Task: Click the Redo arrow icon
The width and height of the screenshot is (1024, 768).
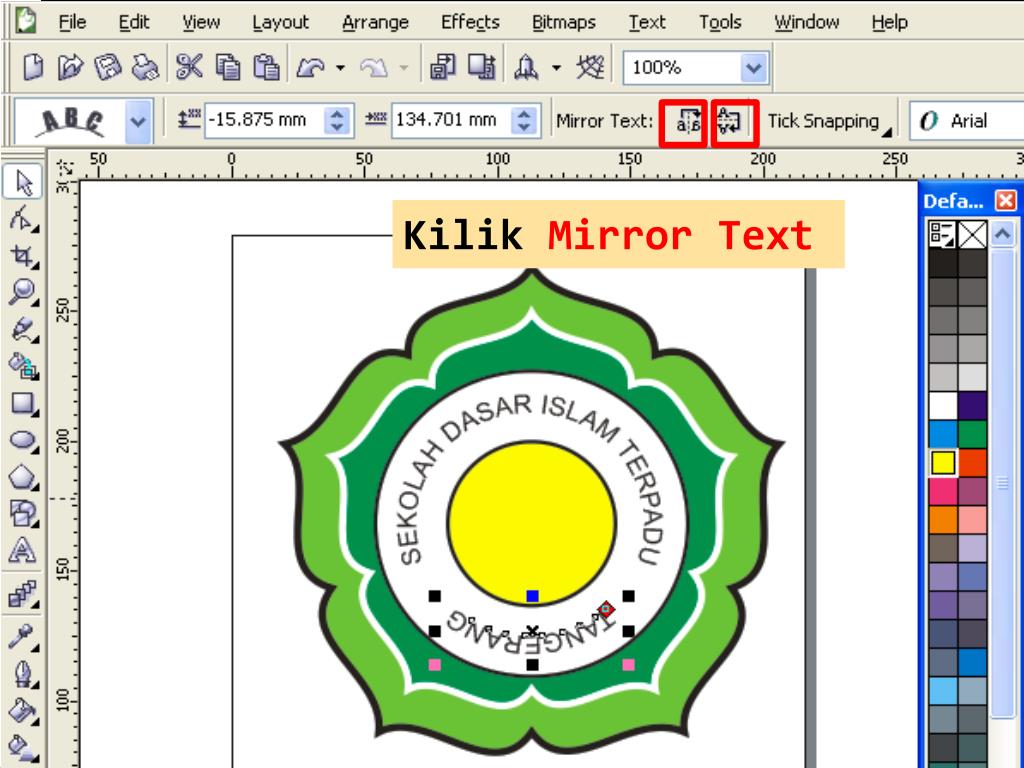Action: click(373, 67)
